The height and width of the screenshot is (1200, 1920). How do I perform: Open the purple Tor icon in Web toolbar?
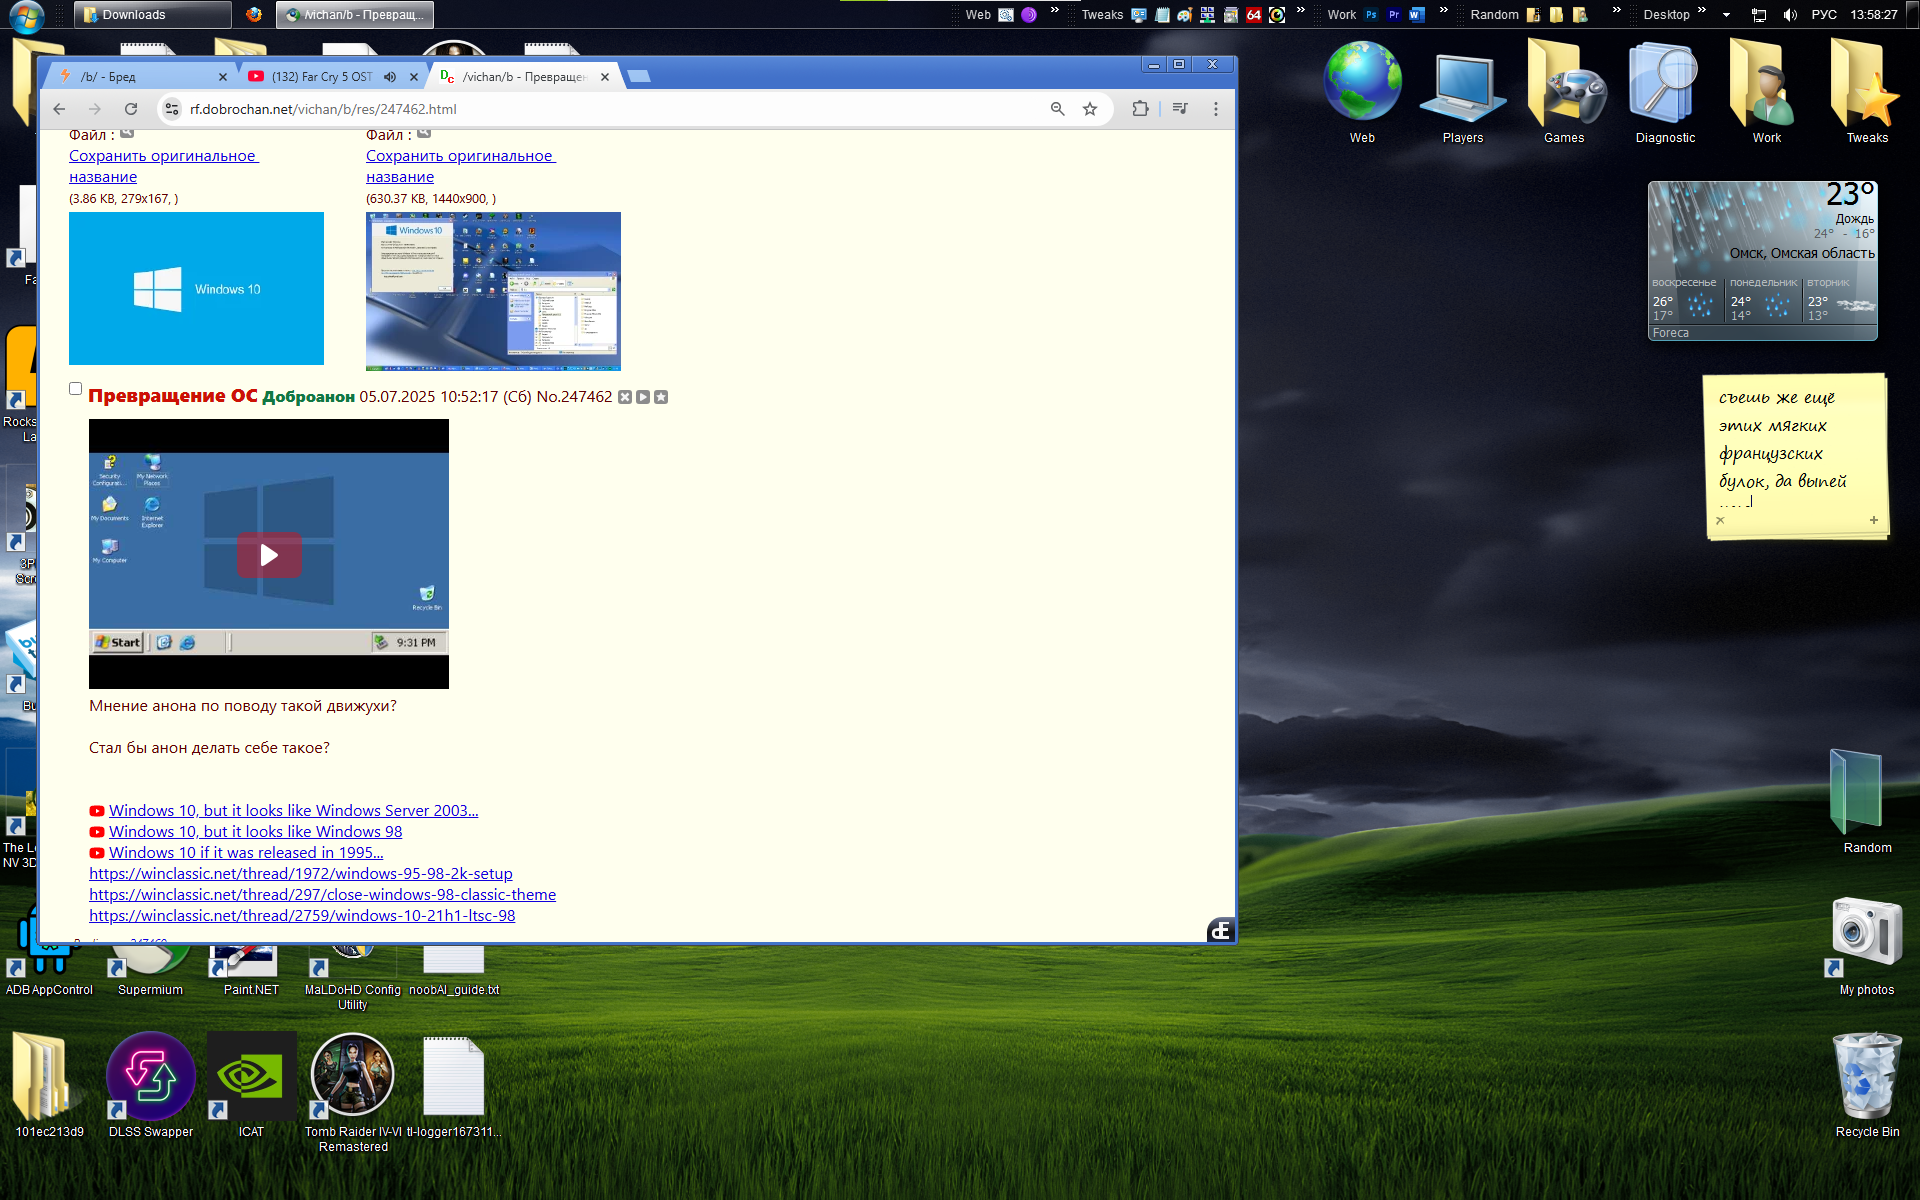pyautogui.click(x=1029, y=15)
